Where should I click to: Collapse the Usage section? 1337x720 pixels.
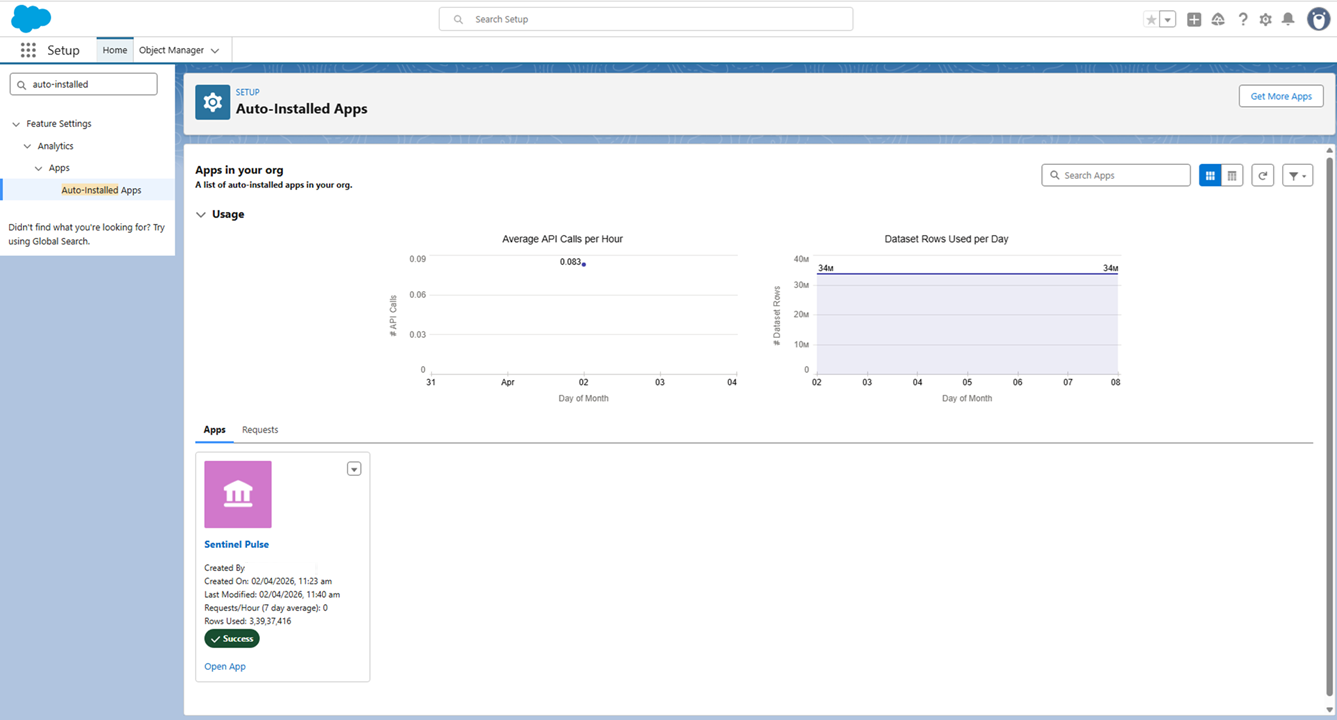(x=202, y=214)
